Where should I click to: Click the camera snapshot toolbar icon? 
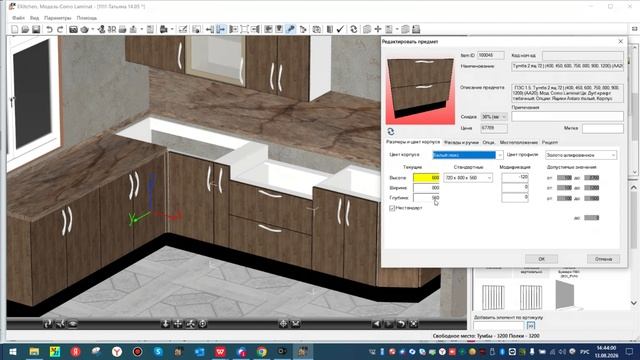tap(73, 29)
